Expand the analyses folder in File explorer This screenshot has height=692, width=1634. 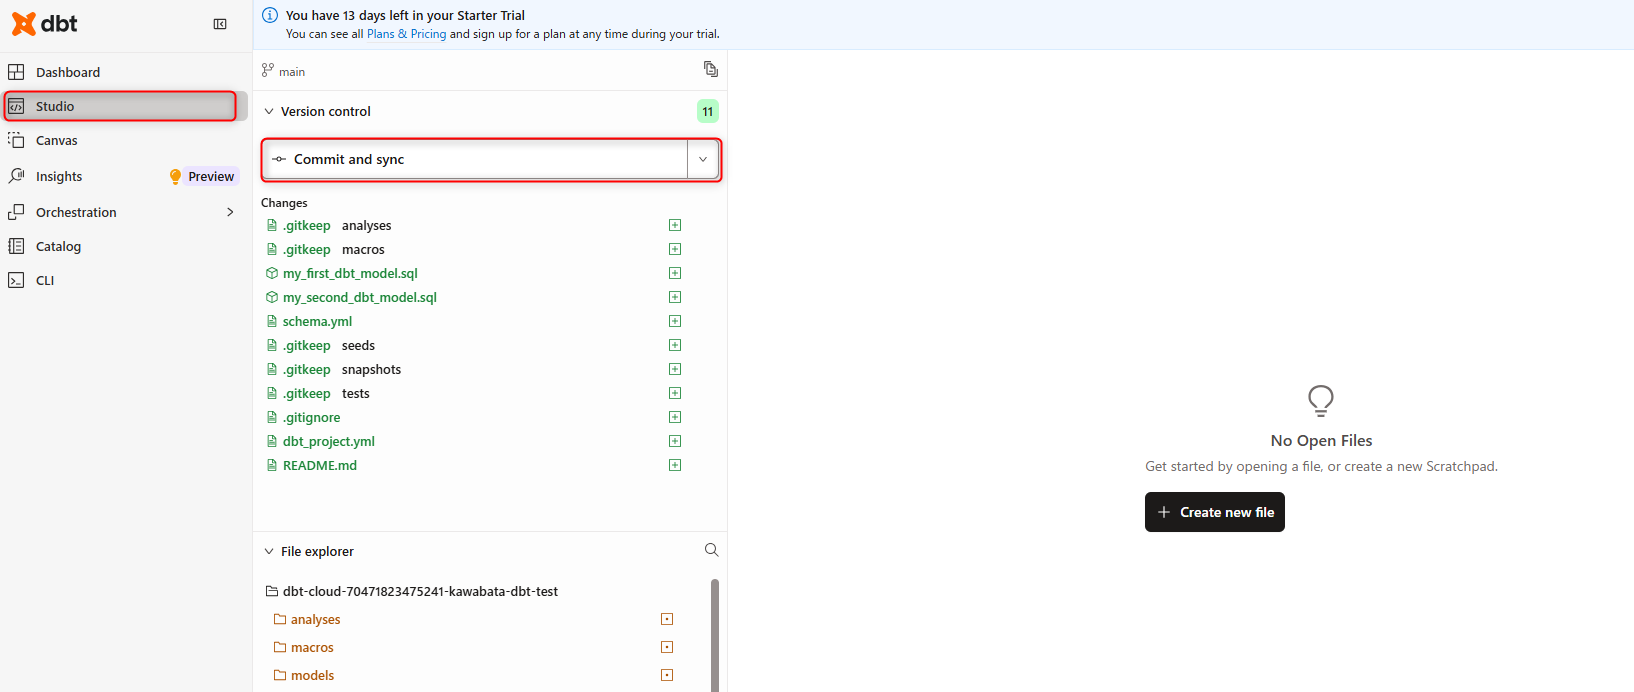[307, 619]
